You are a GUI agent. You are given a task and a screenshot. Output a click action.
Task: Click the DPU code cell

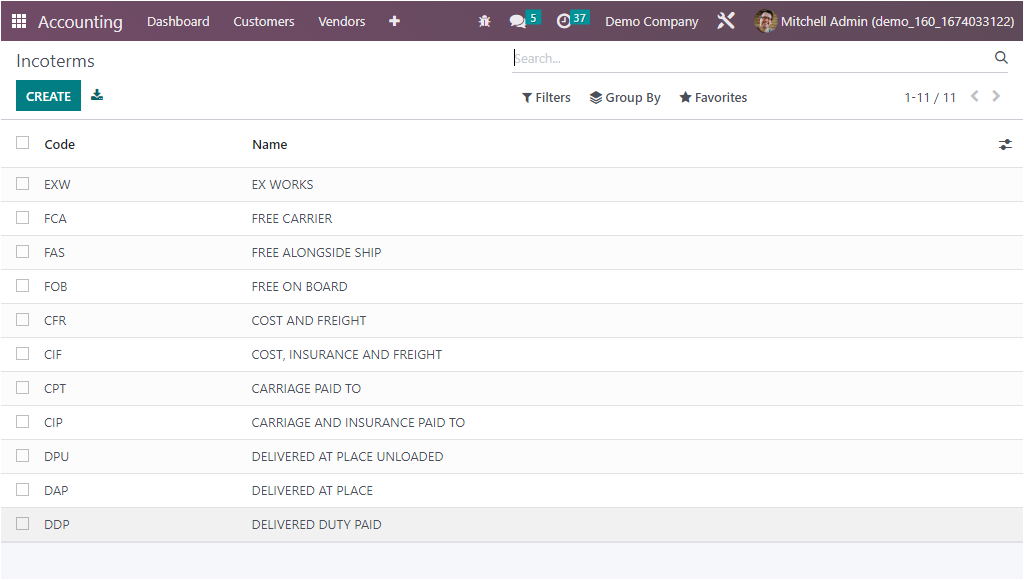[x=56, y=457]
